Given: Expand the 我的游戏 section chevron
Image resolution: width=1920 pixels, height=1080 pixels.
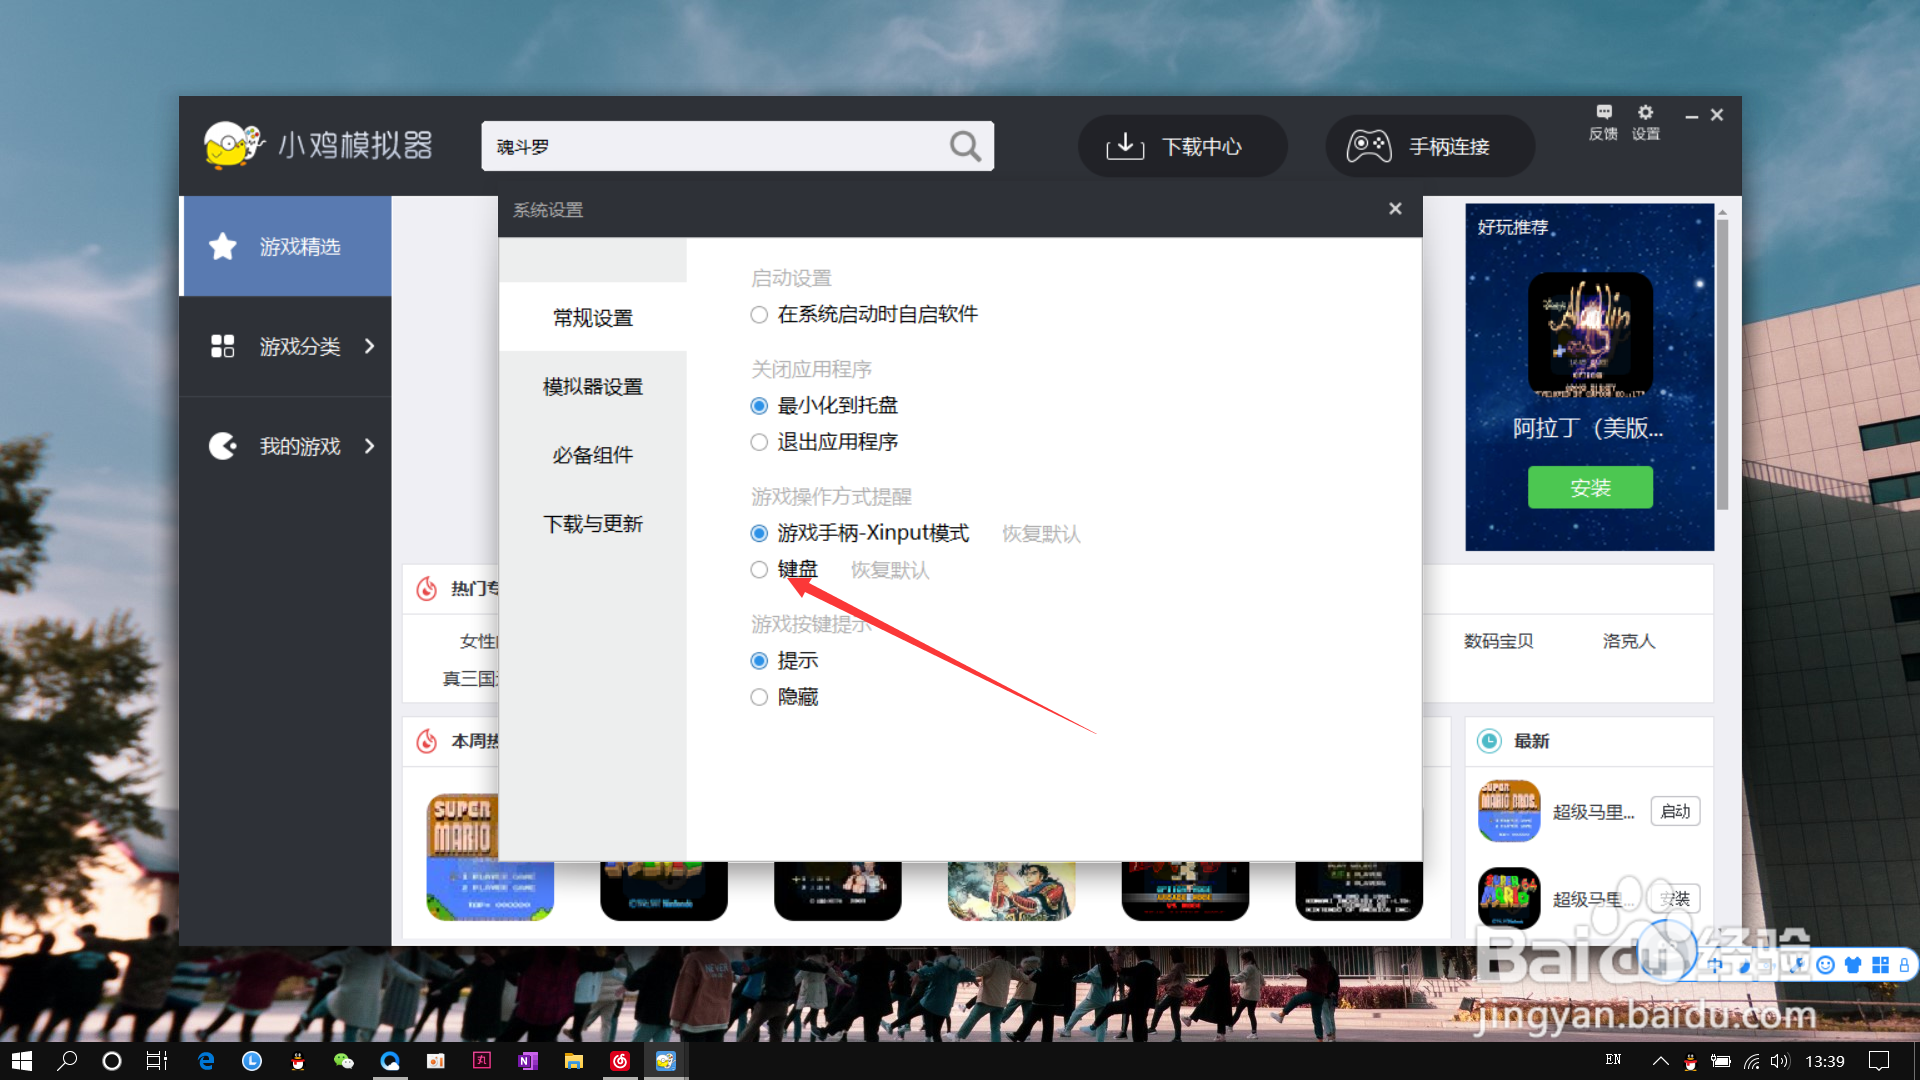Looking at the screenshot, I should tap(370, 446).
